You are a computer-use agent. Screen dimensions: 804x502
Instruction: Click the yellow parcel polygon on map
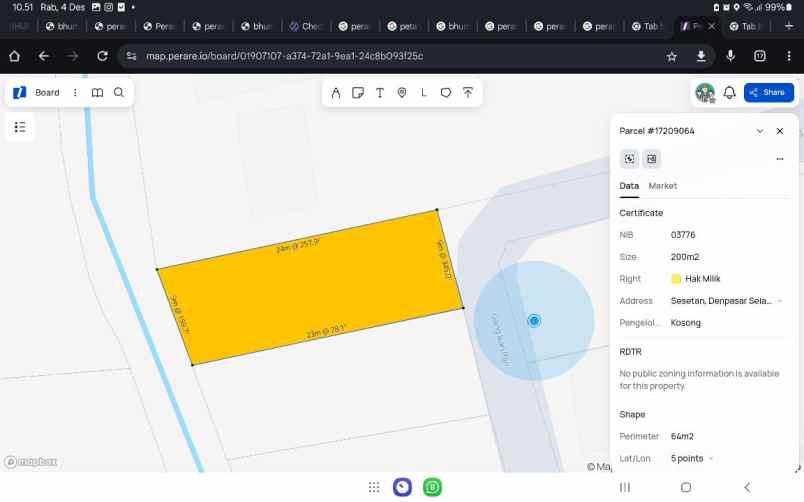pos(310,290)
